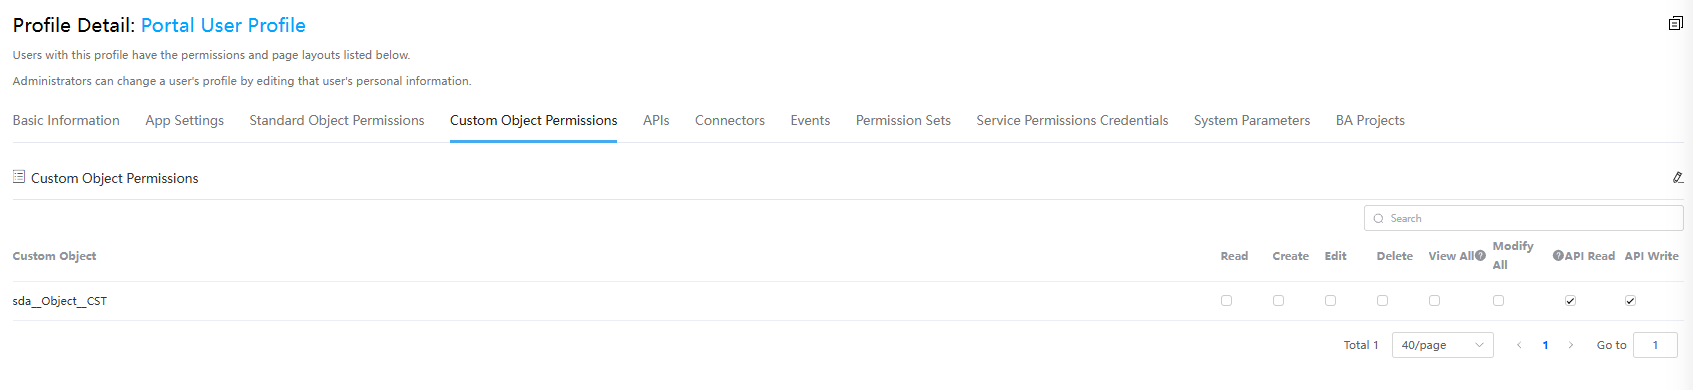Go to the previous page arrow
Image resolution: width=1693 pixels, height=390 pixels.
pos(1519,345)
